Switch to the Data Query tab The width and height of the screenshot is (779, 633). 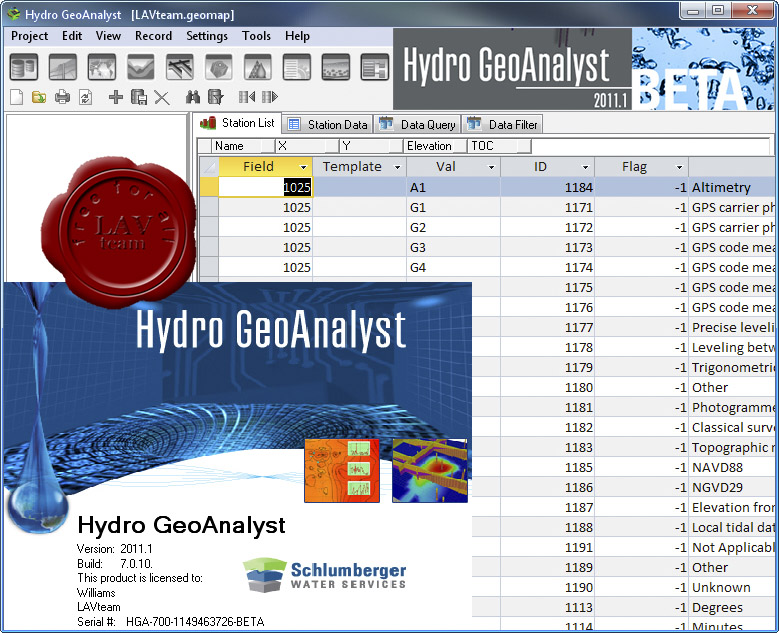click(x=417, y=124)
